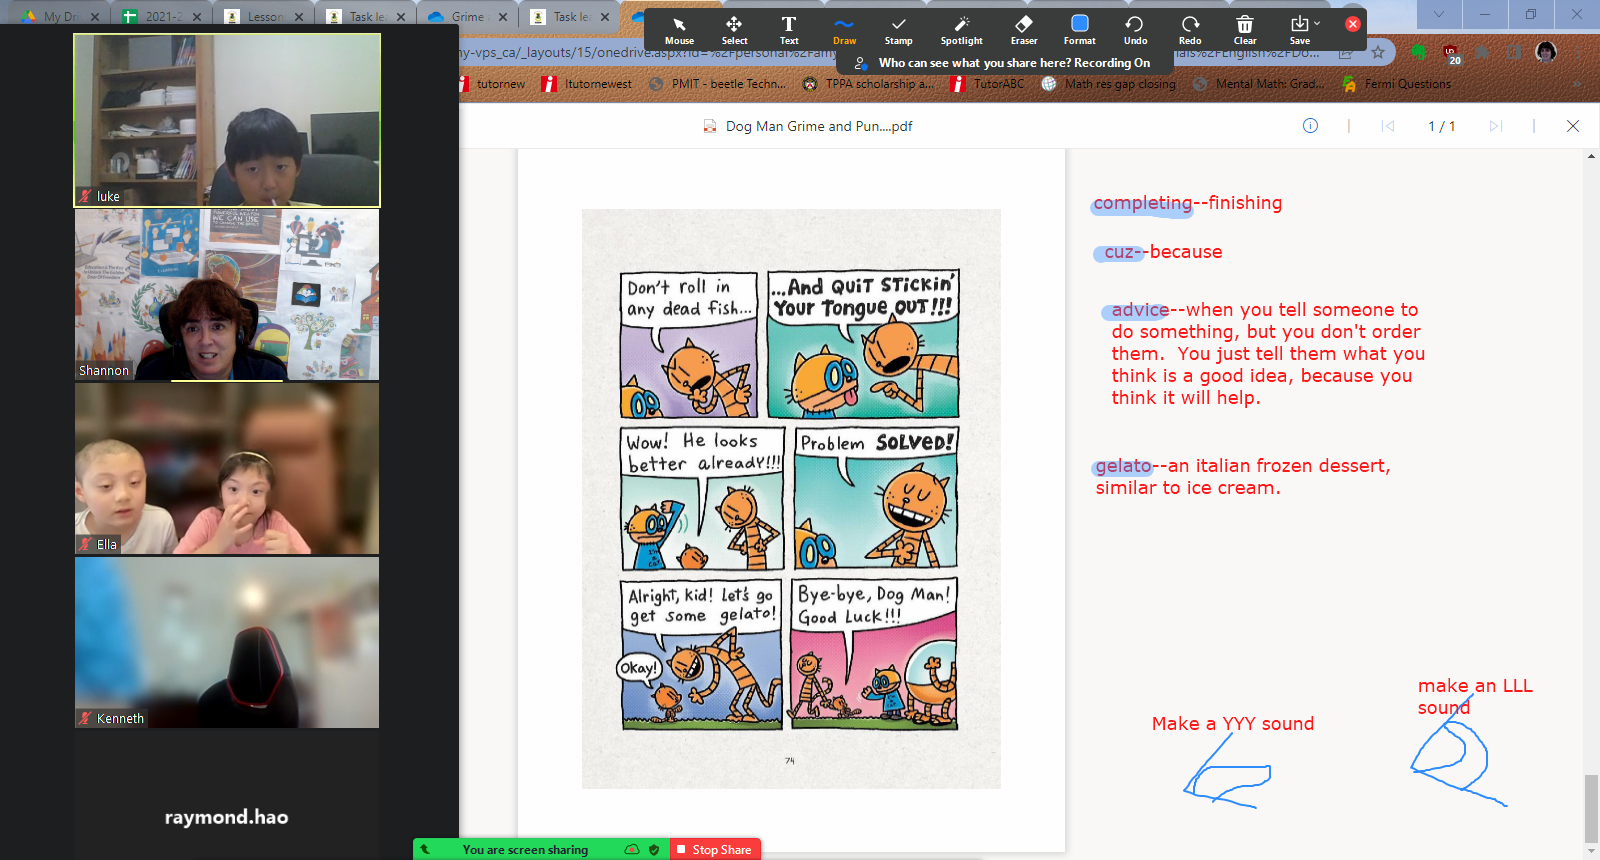Screen dimensions: 1600x860
Task: Activate the Text annotation tool
Action: click(789, 30)
